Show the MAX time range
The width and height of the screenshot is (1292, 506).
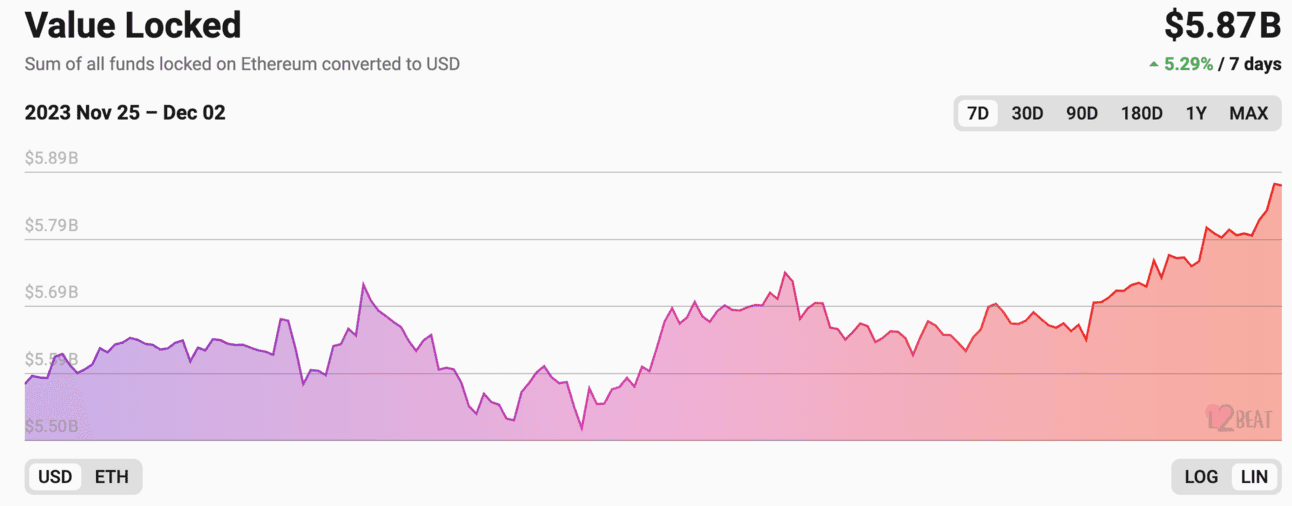pyautogui.click(x=1249, y=113)
